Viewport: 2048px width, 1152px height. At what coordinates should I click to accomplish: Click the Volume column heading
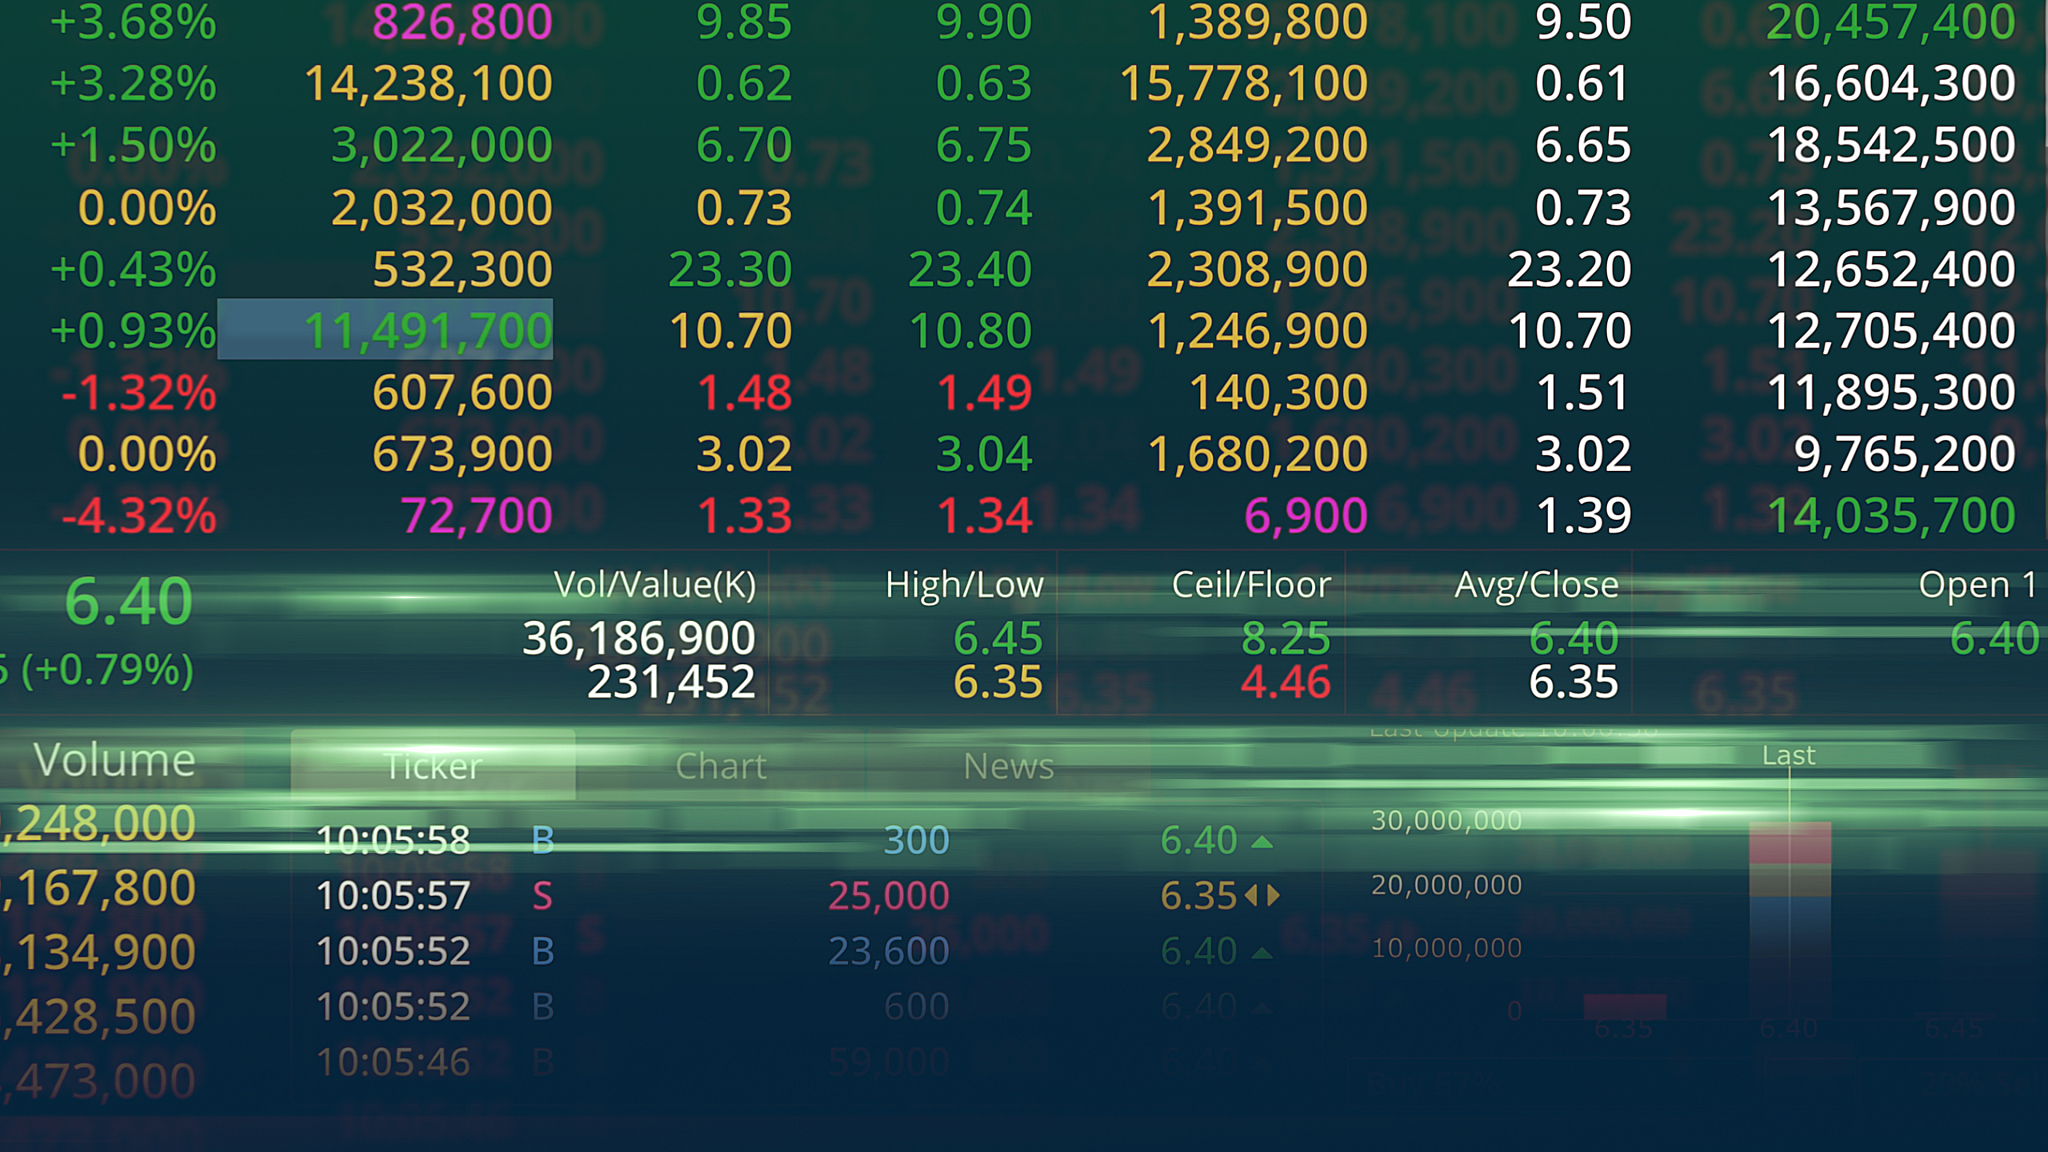click(114, 760)
